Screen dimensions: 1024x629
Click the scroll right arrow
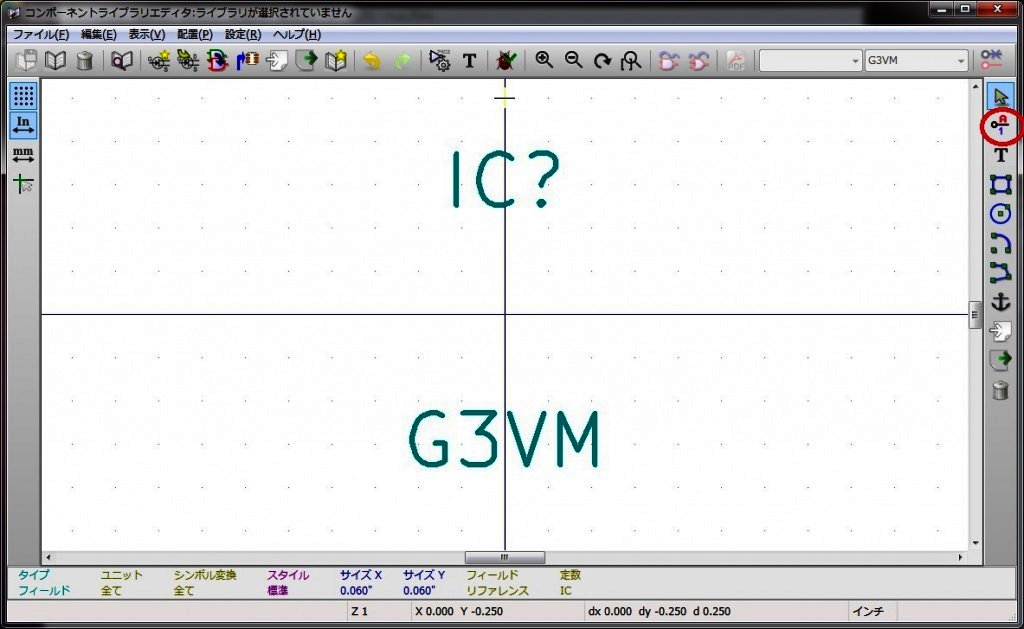[x=961, y=557]
